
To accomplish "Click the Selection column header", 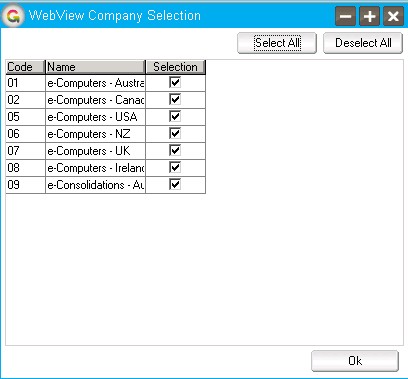I will [x=176, y=67].
